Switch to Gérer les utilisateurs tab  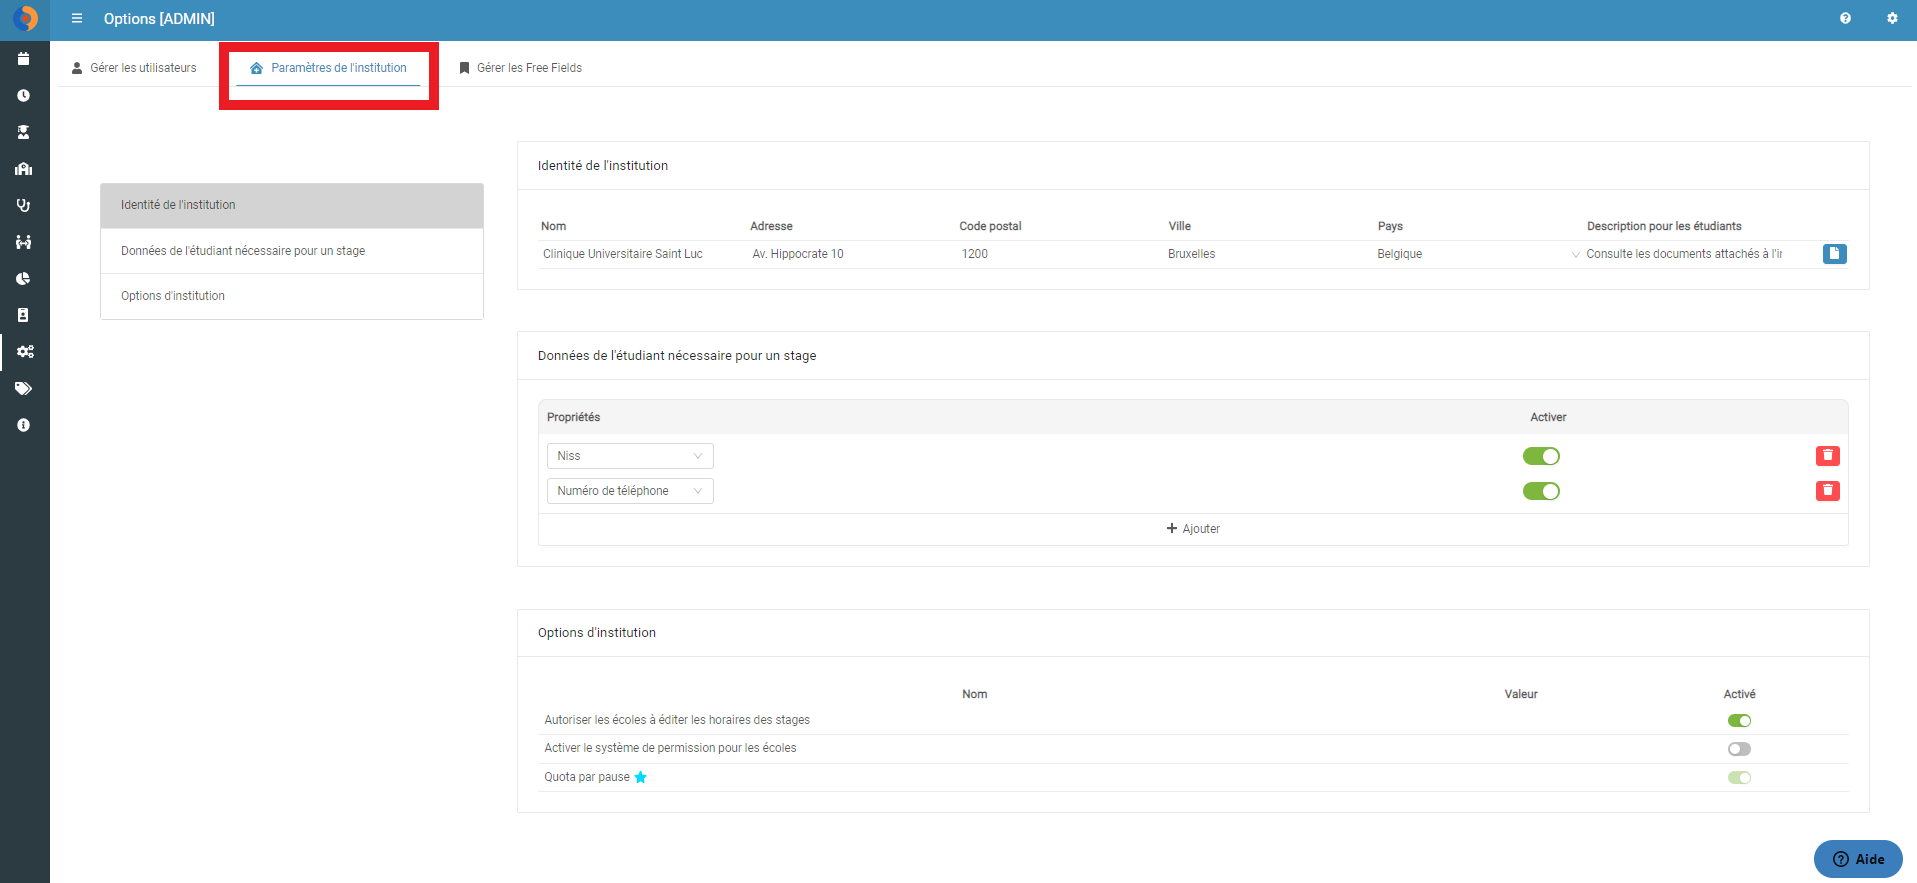pyautogui.click(x=134, y=68)
